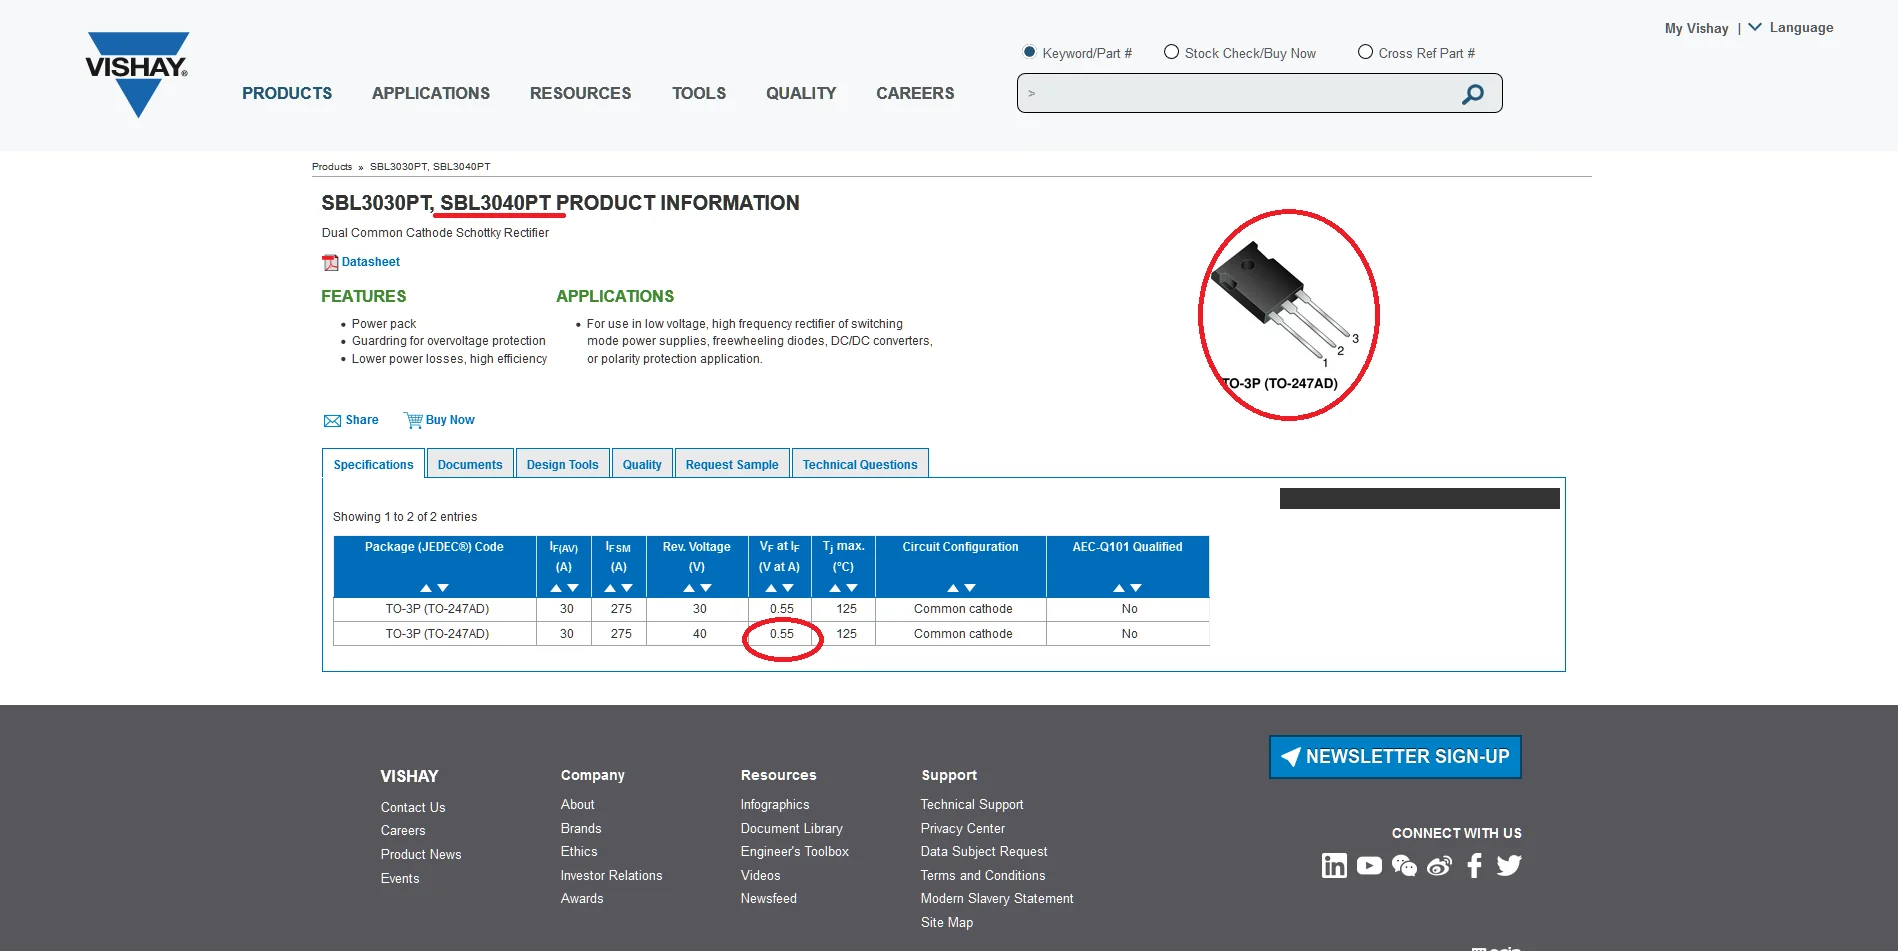
Task: Sort VF at IF column descending arrow
Action: pyautogui.click(x=788, y=588)
